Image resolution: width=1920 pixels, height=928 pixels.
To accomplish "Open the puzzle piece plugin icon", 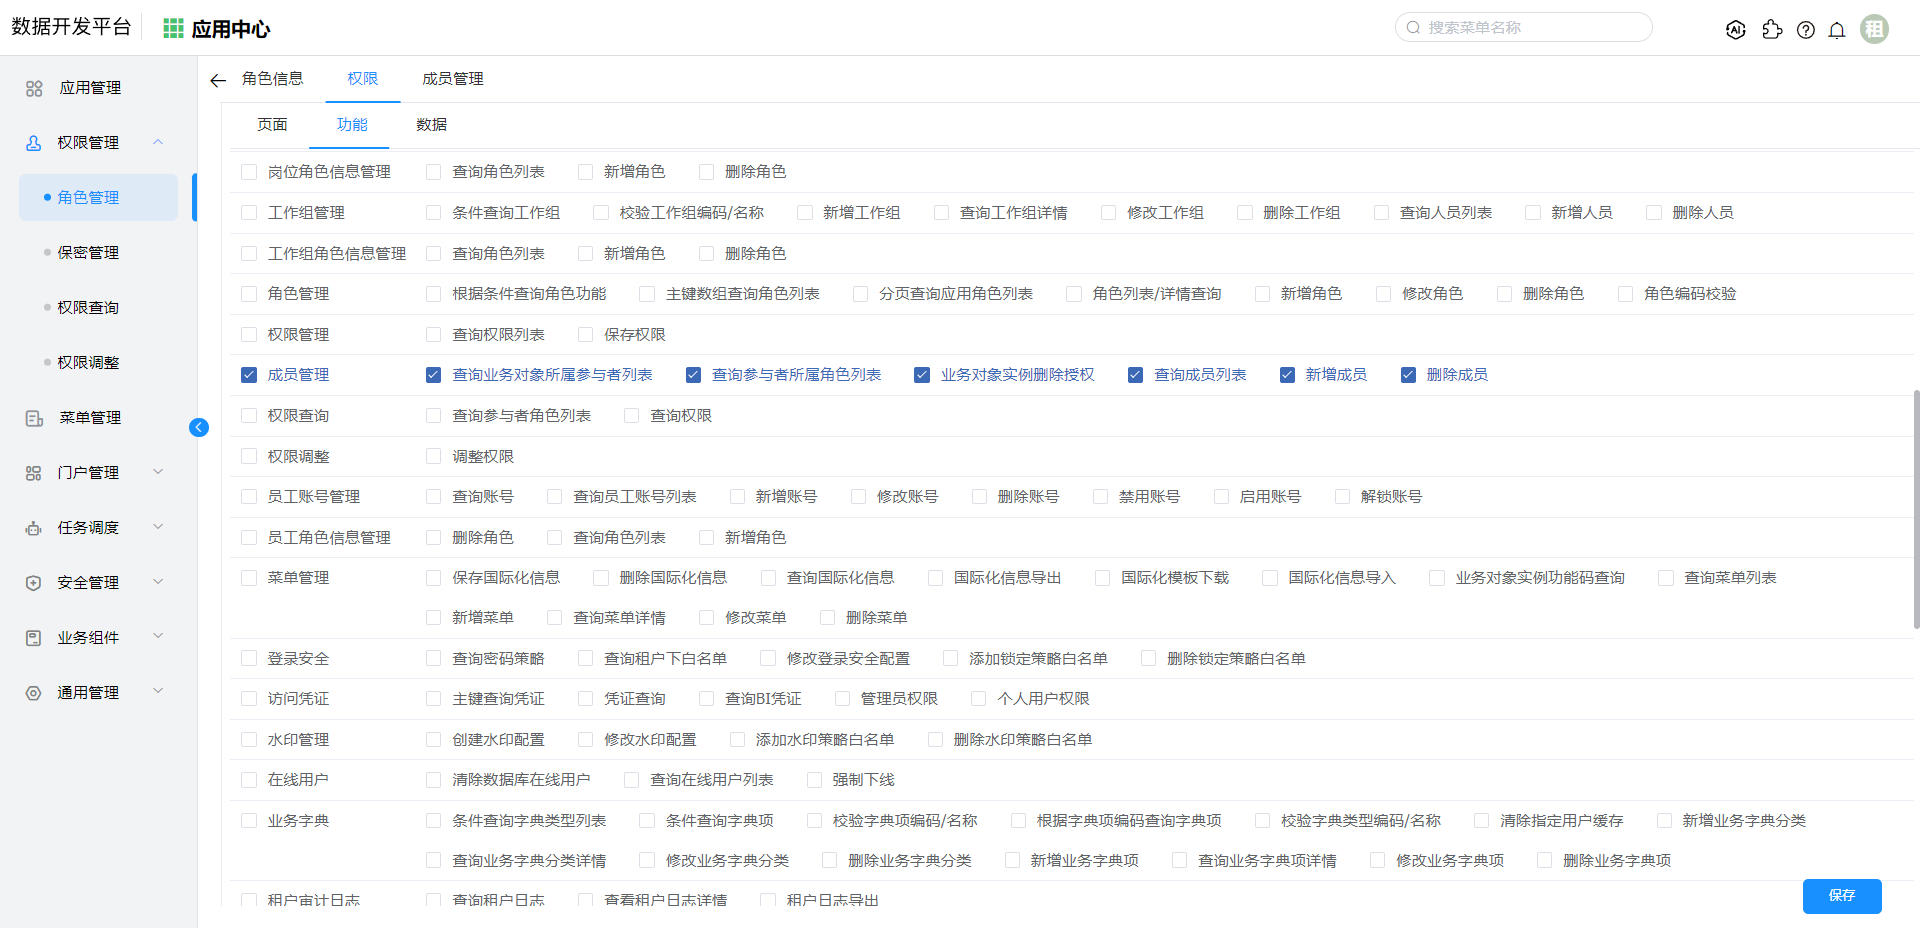I will coord(1772,30).
